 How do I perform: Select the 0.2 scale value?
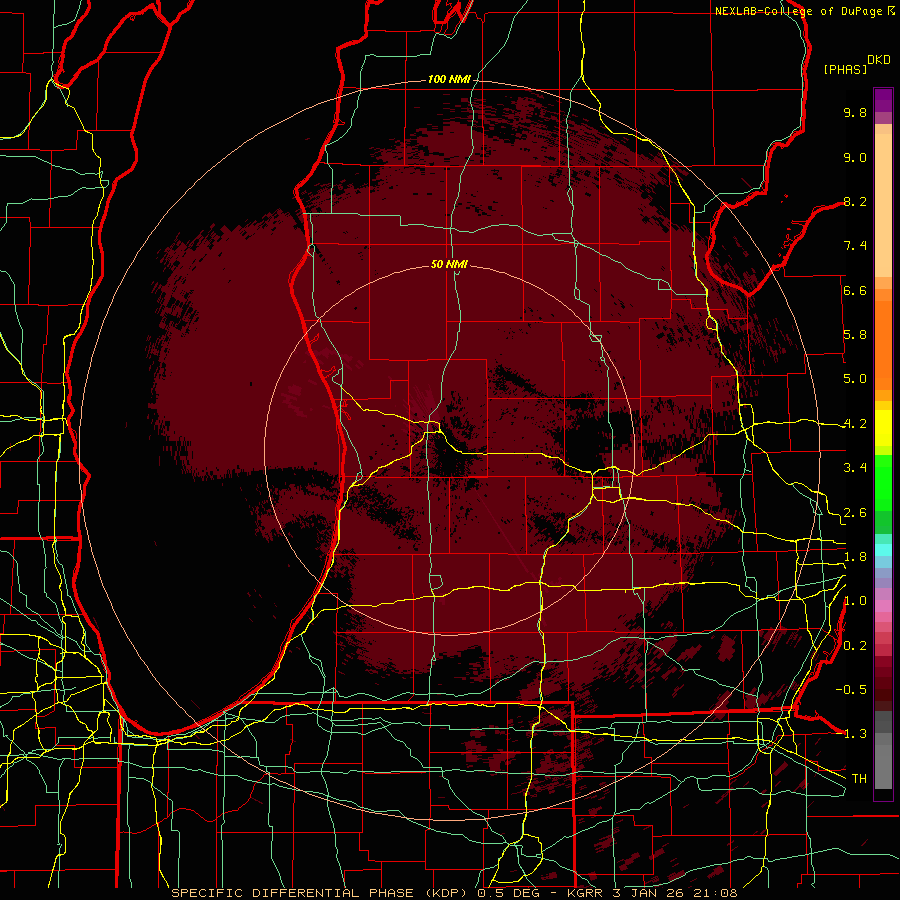click(x=855, y=646)
